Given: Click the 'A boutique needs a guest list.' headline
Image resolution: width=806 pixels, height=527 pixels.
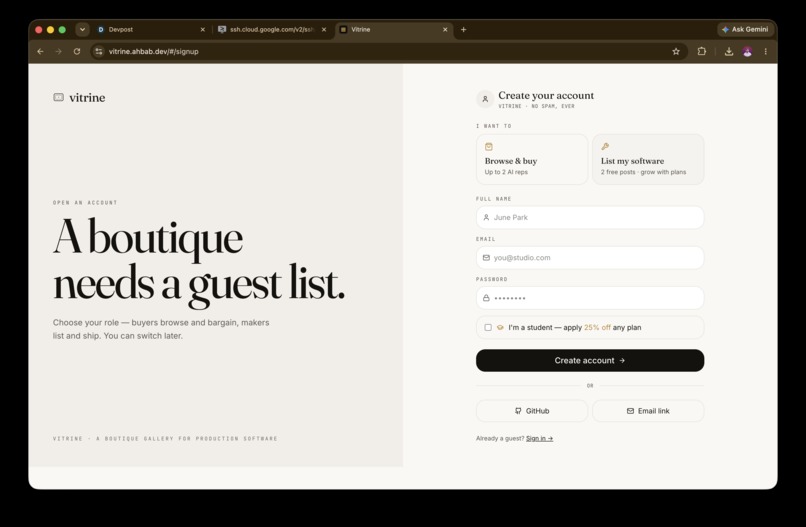Looking at the screenshot, I should click(199, 262).
